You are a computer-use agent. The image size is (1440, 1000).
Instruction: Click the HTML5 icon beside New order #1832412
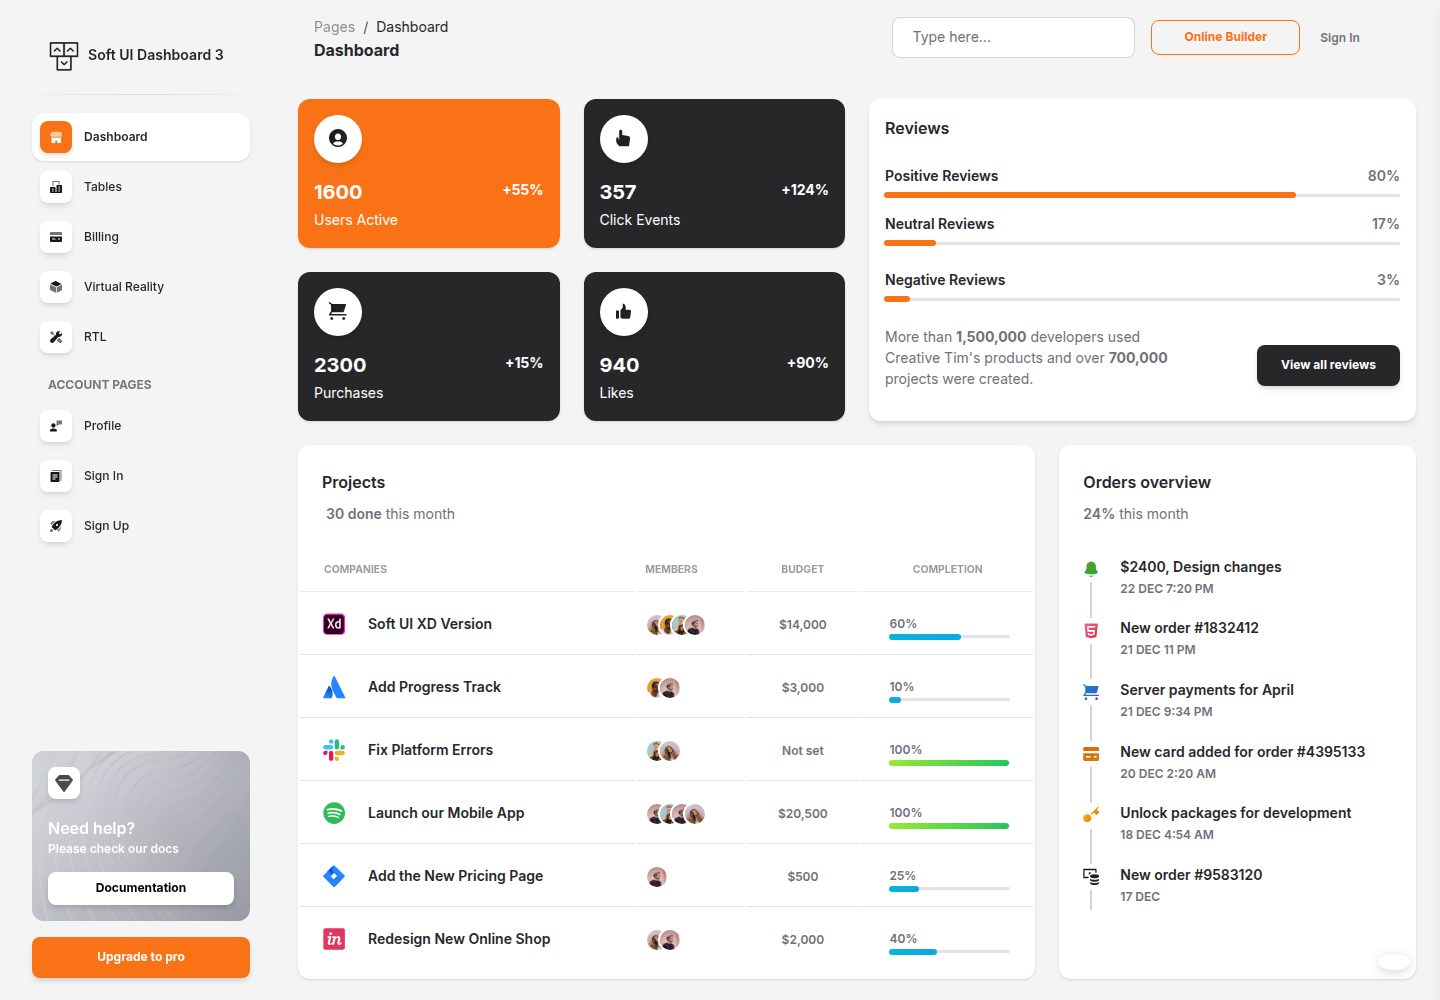tap(1091, 630)
